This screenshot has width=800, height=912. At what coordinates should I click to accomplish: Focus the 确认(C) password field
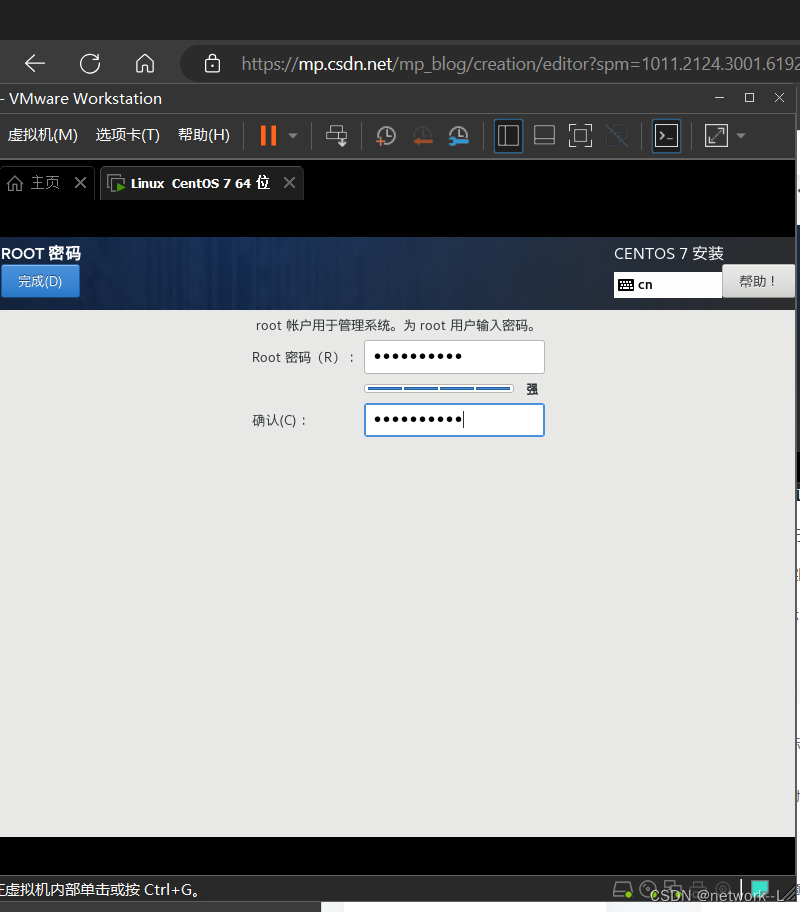coord(454,420)
